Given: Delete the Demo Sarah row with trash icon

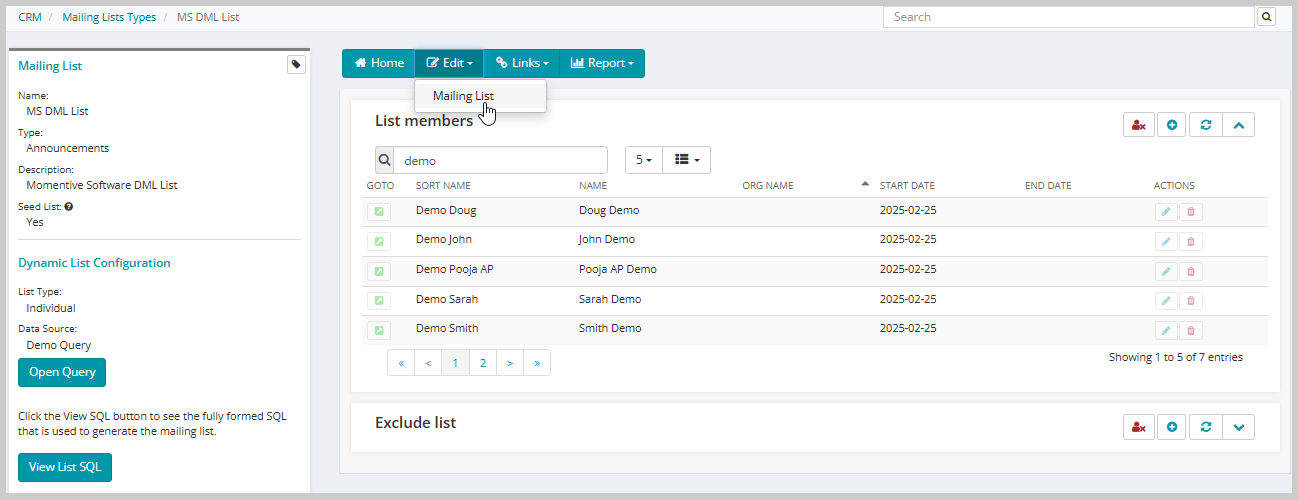Looking at the screenshot, I should pyautogui.click(x=1191, y=301).
